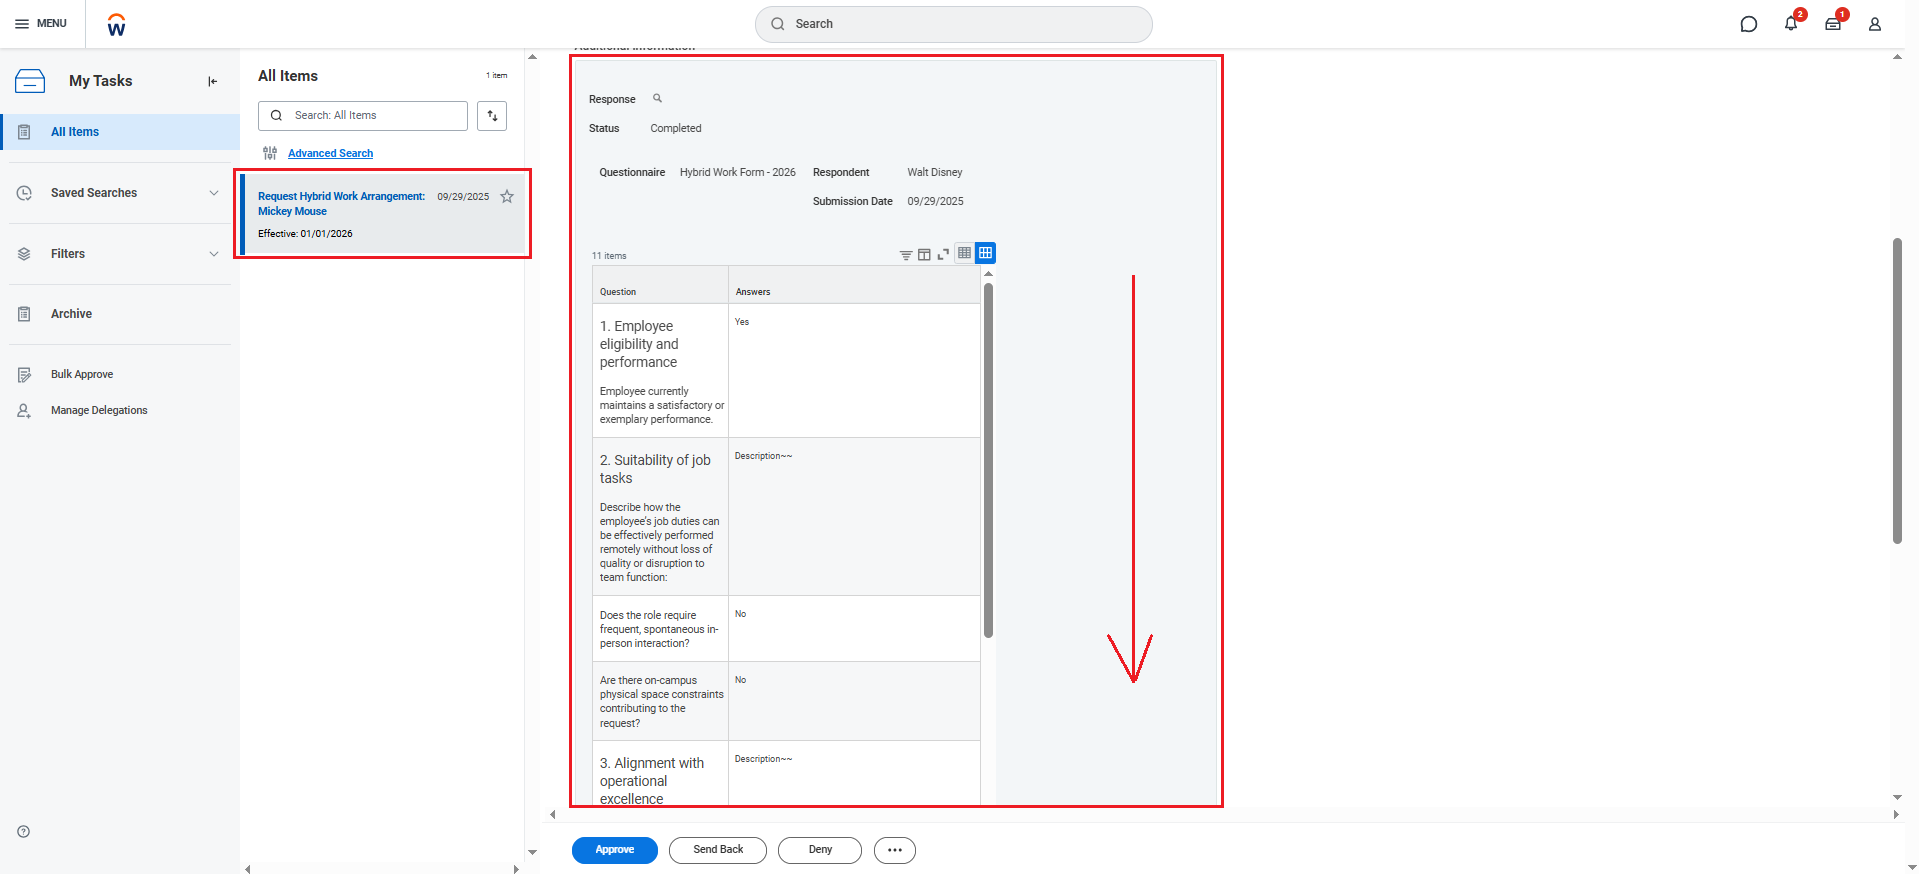Click the table filter icon above the grid

(905, 255)
